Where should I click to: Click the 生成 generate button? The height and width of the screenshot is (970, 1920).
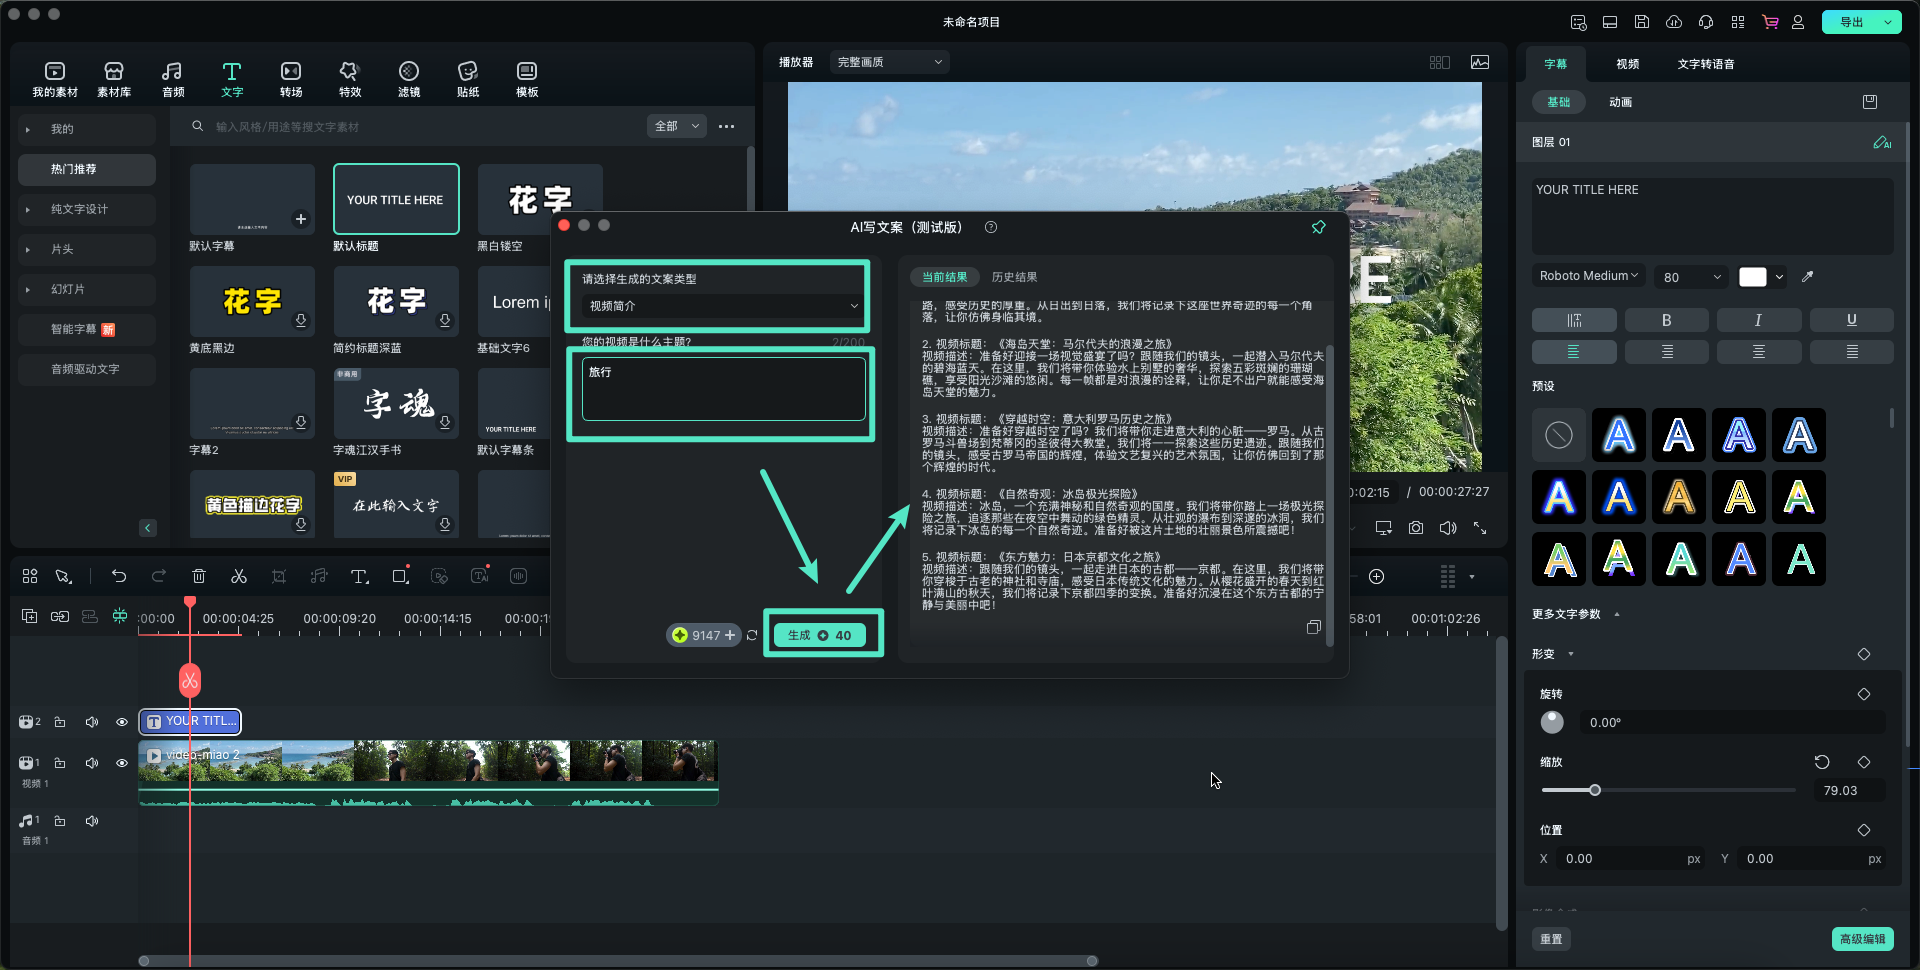(819, 635)
